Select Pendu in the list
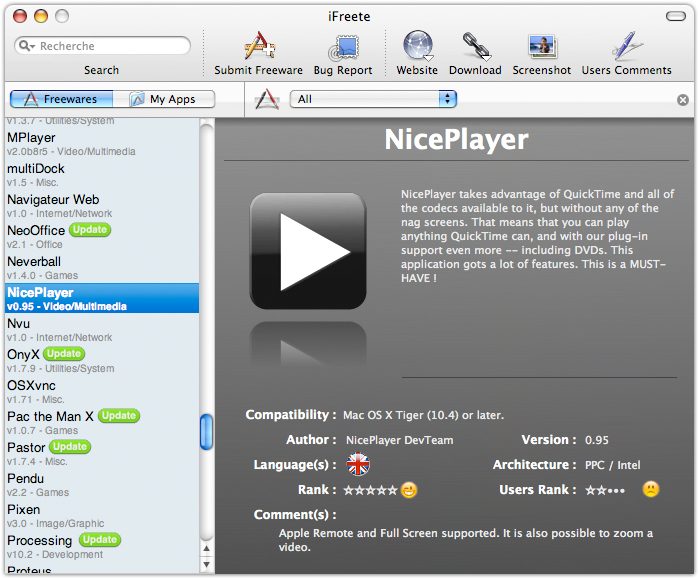 pos(102,485)
